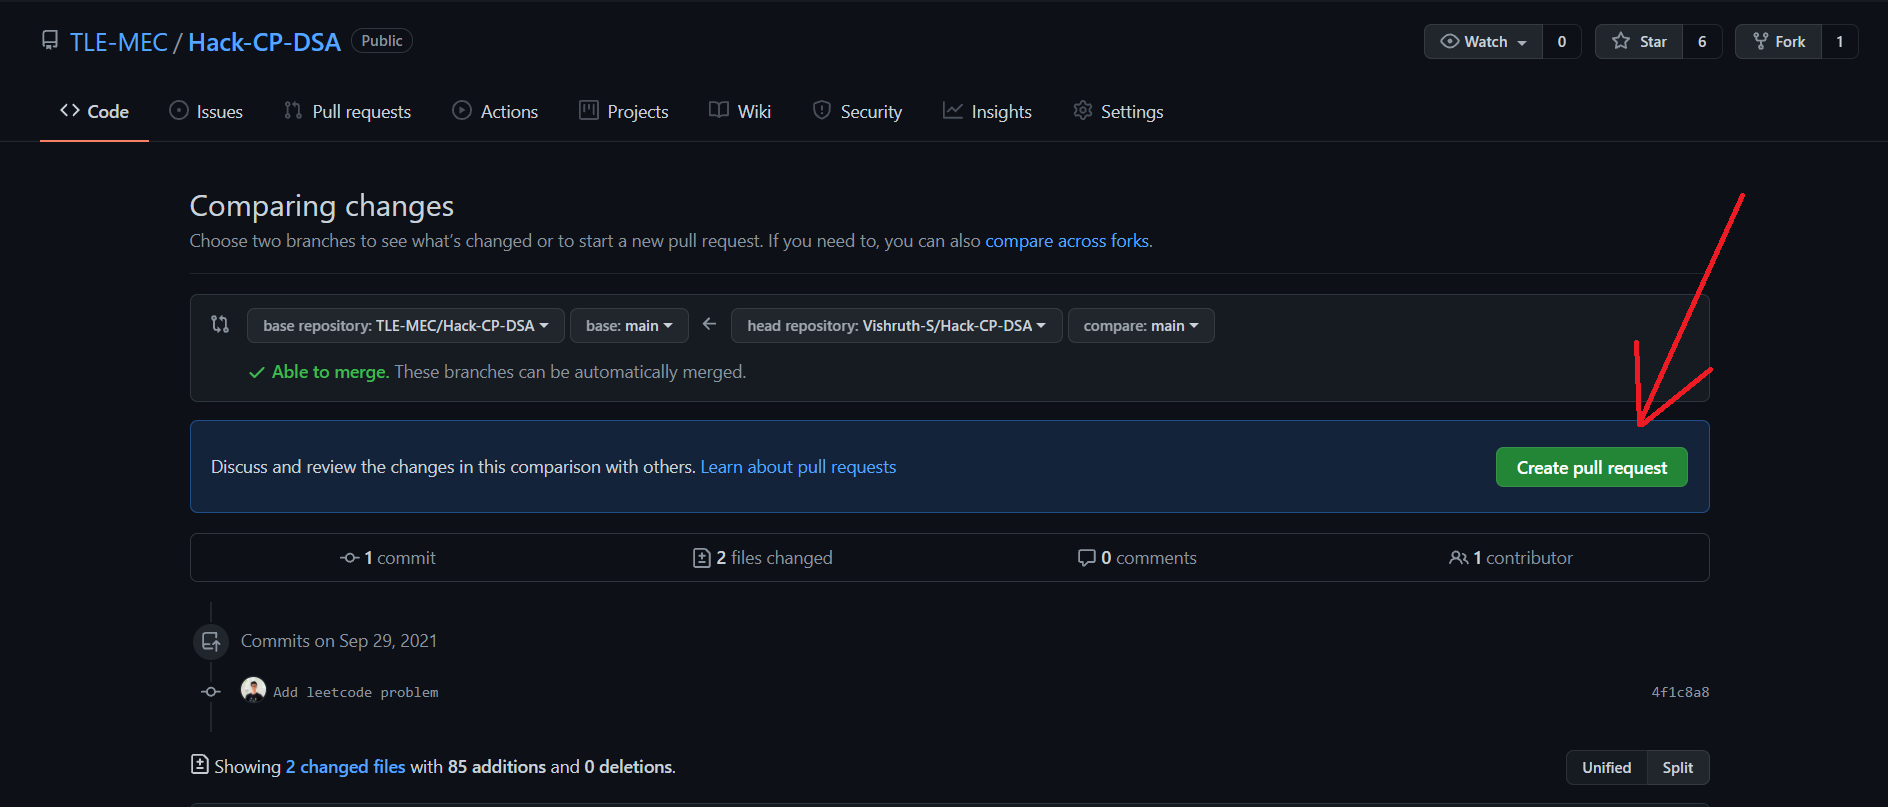Screen dimensions: 1888x807
Task: Switch to the Security tab
Action: [x=858, y=111]
